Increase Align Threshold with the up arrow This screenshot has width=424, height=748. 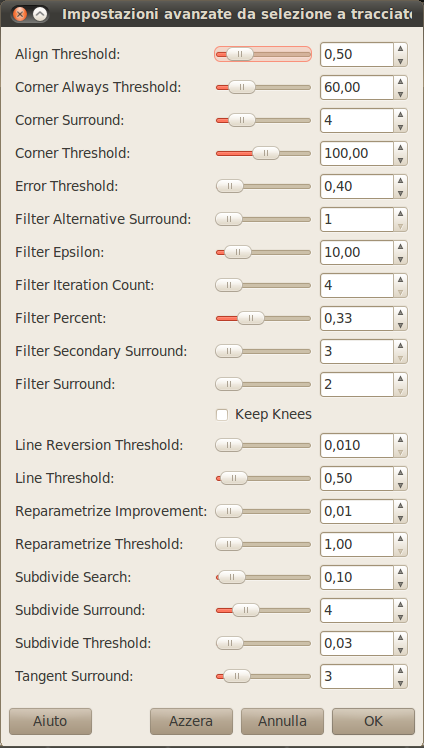click(401, 48)
